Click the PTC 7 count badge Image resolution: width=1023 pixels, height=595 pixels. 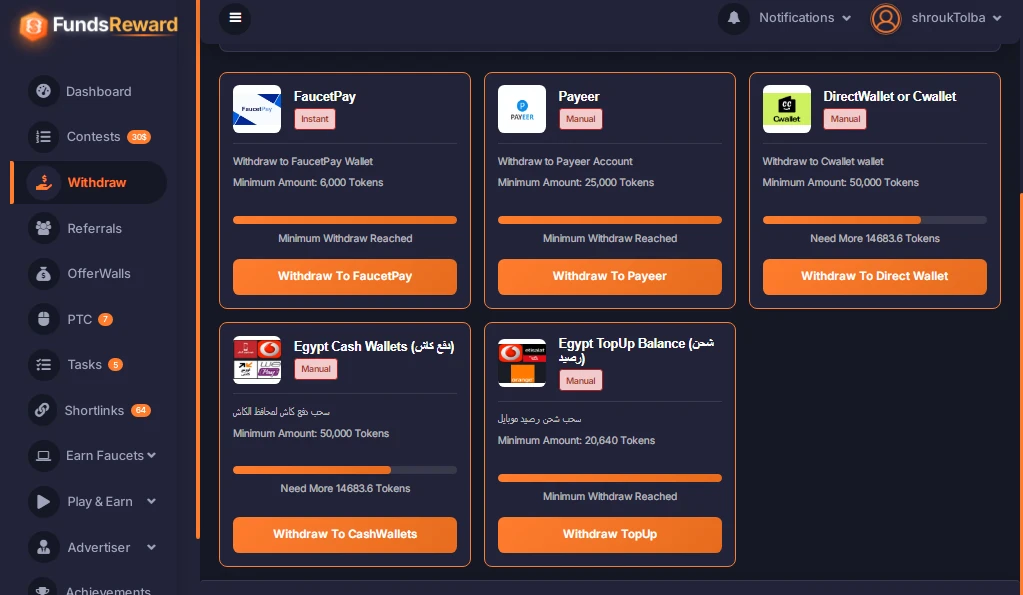(105, 319)
